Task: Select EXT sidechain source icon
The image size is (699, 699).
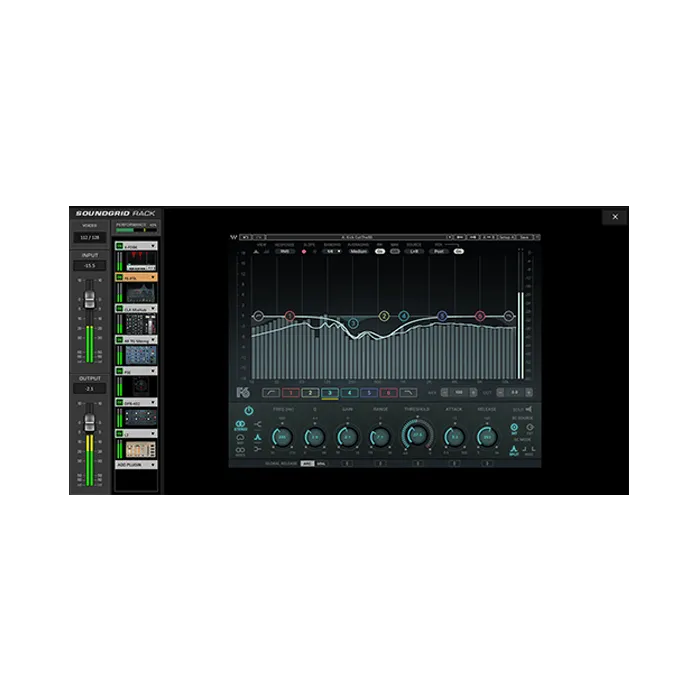Action: coord(530,428)
